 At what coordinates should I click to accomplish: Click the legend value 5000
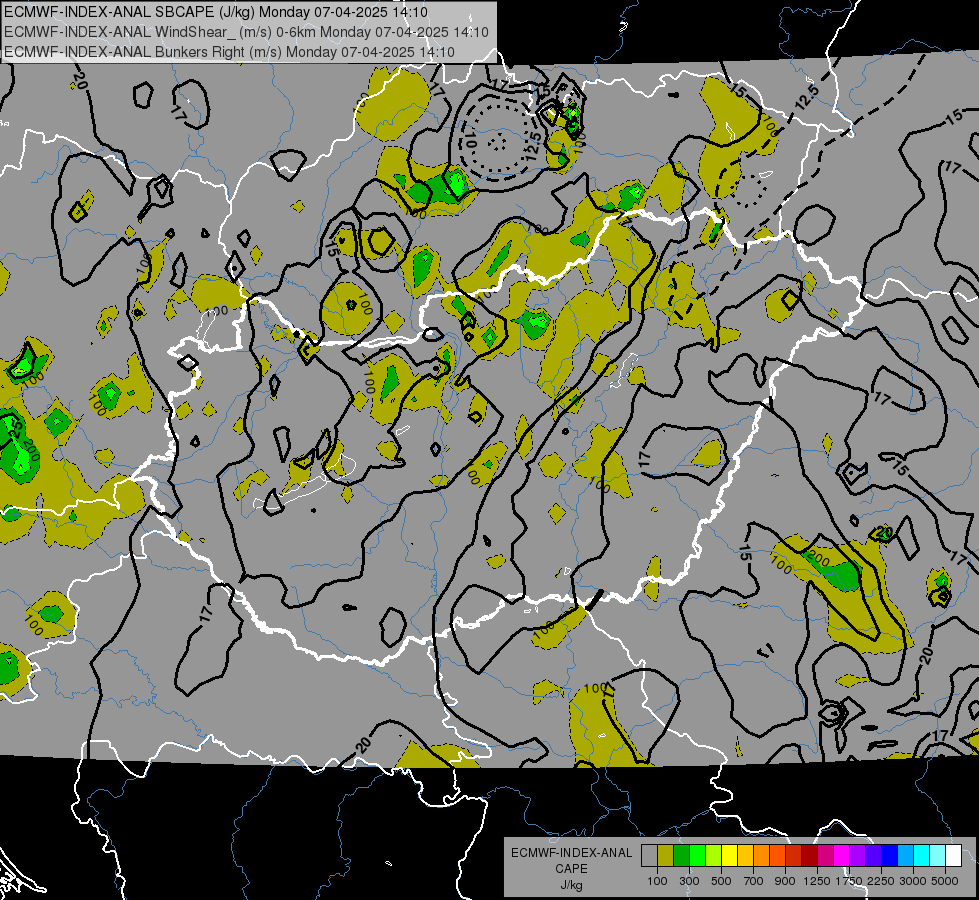tap(945, 881)
